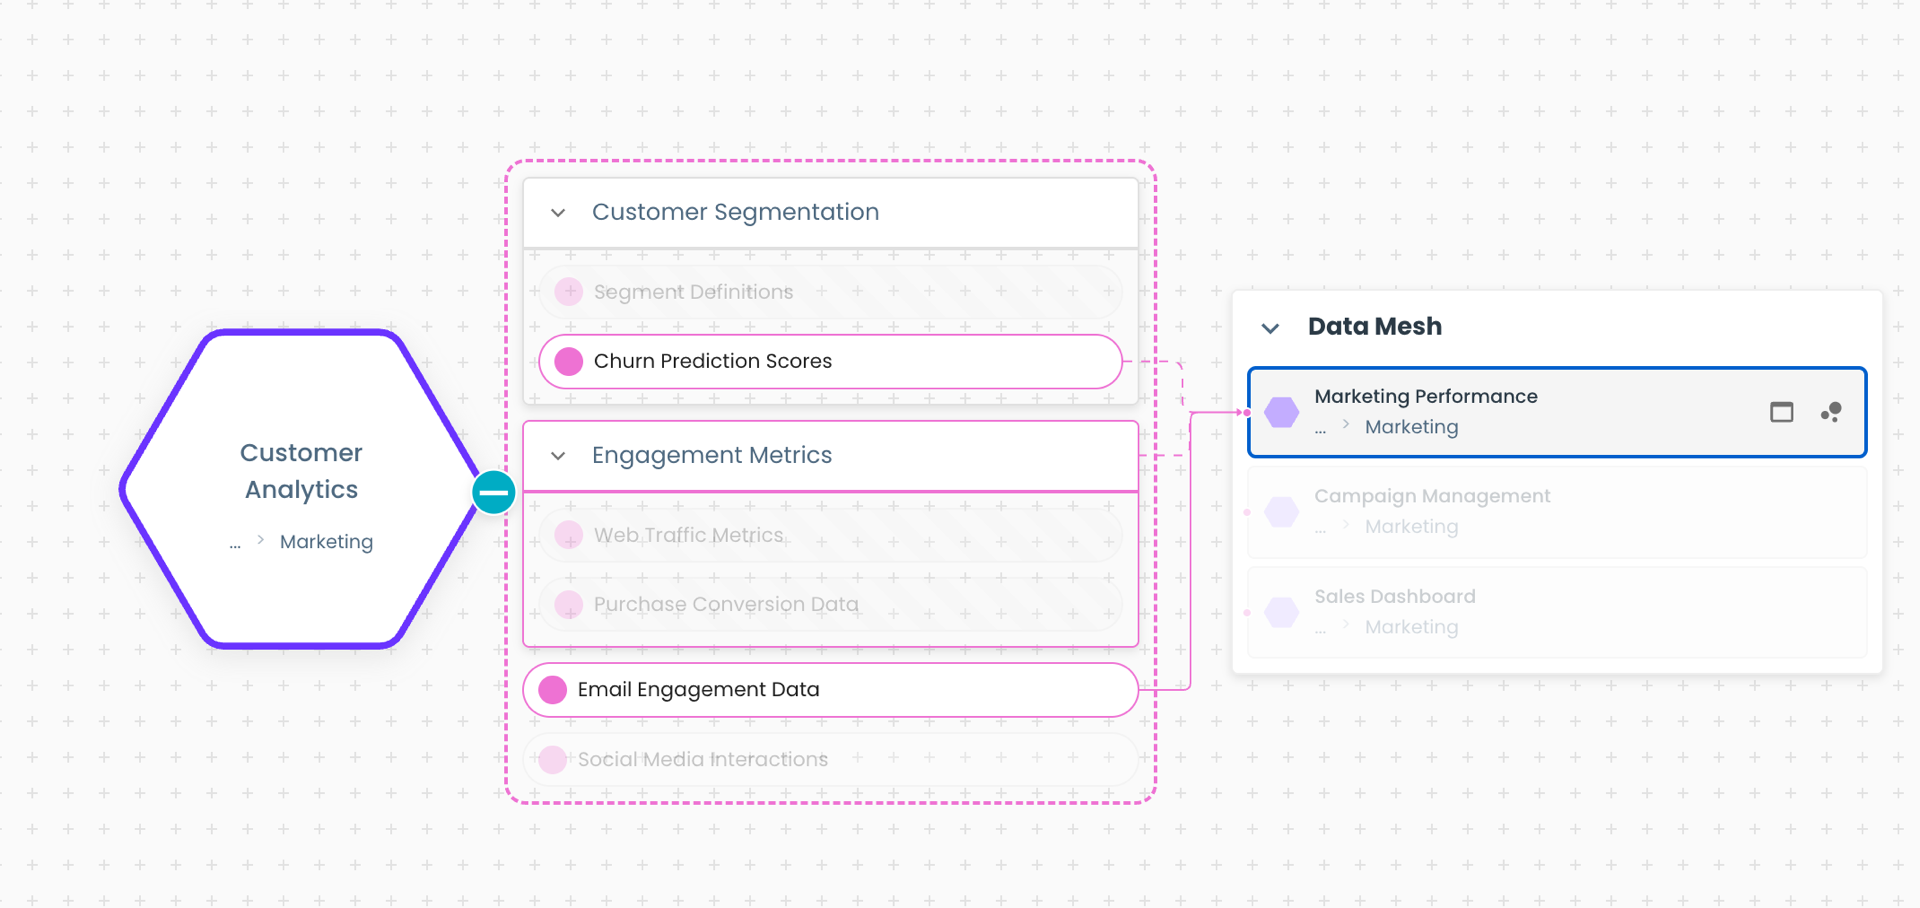Viewport: 1920px width, 908px height.
Task: Click the hexagon icon of Sales Dashboard
Action: (1281, 612)
